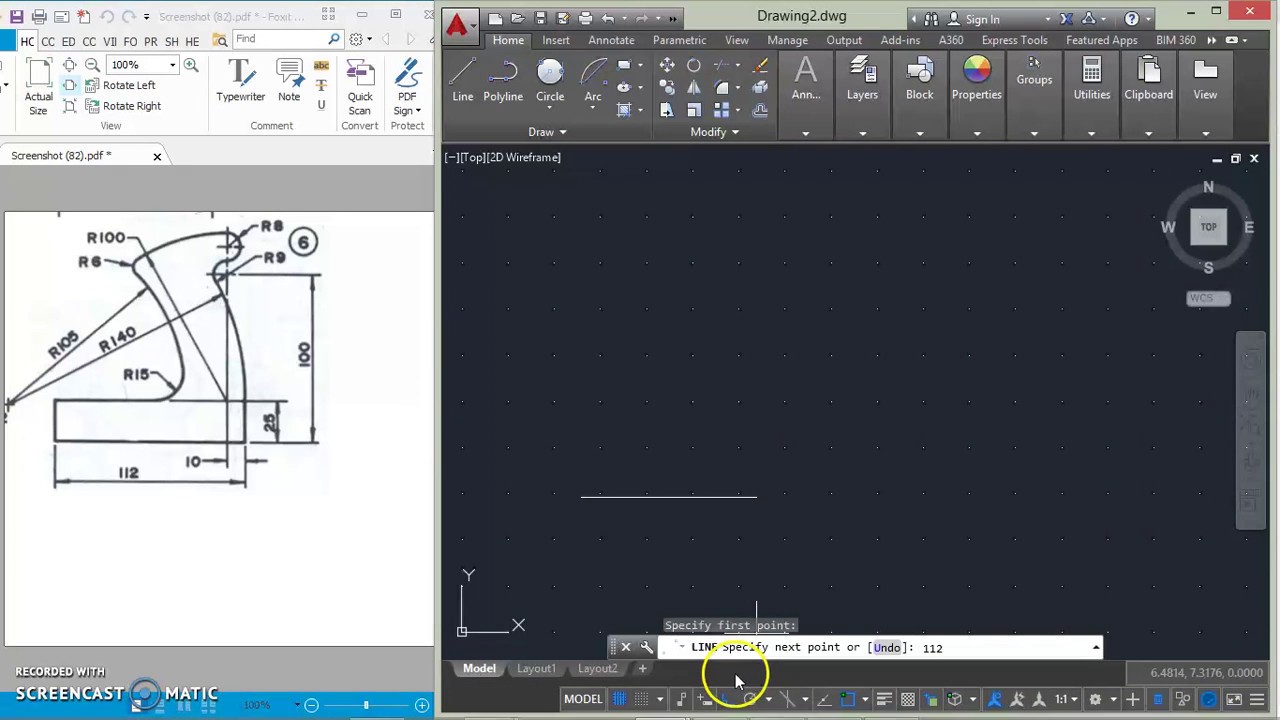The width and height of the screenshot is (1280, 720).
Task: Click the TOP face of ViewCube
Action: [x=1208, y=227]
